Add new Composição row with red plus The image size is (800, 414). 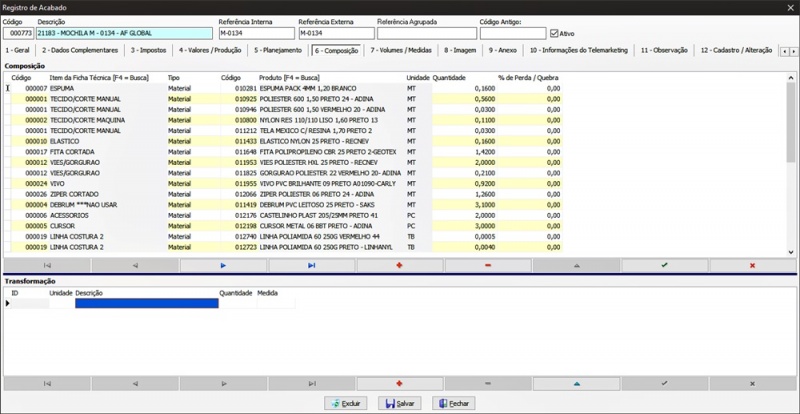click(x=399, y=265)
